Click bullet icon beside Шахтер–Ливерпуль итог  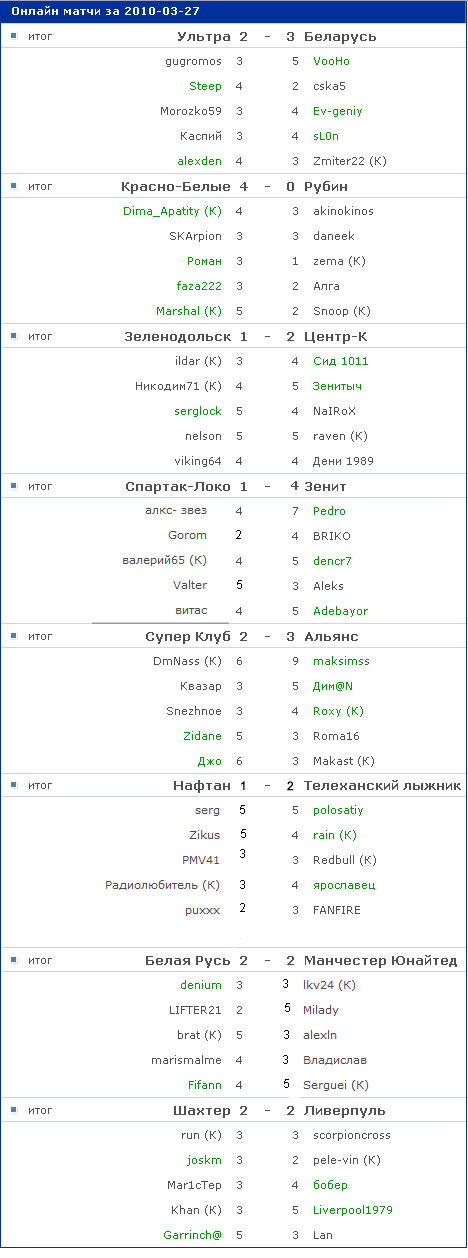pos(13,1110)
